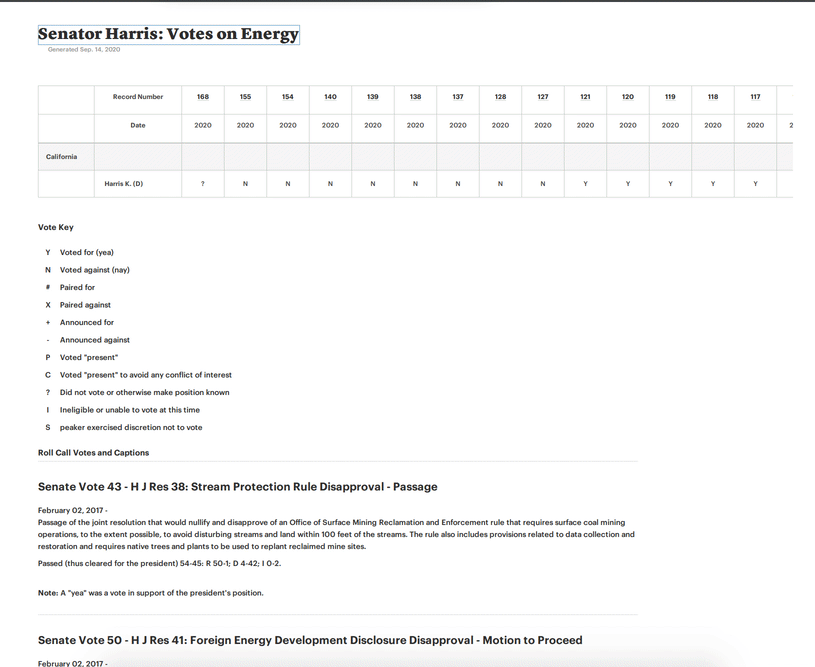Click the '?' vote under record 168
This screenshot has width=815, height=667.
click(x=203, y=184)
